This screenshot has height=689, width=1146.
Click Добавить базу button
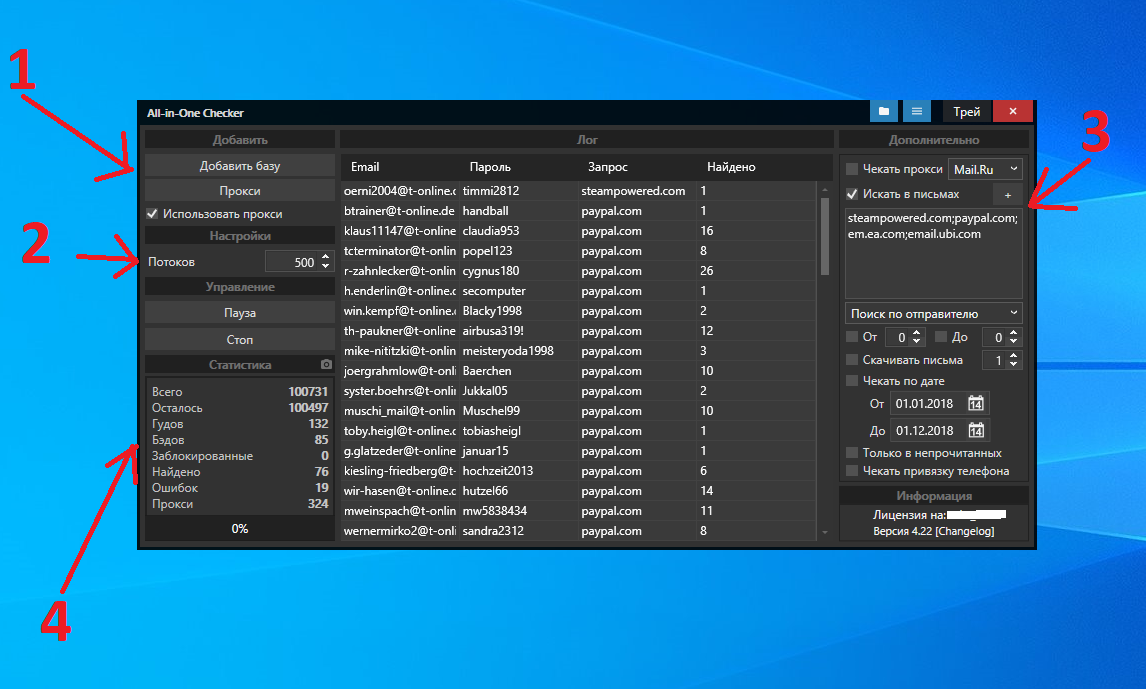point(240,166)
